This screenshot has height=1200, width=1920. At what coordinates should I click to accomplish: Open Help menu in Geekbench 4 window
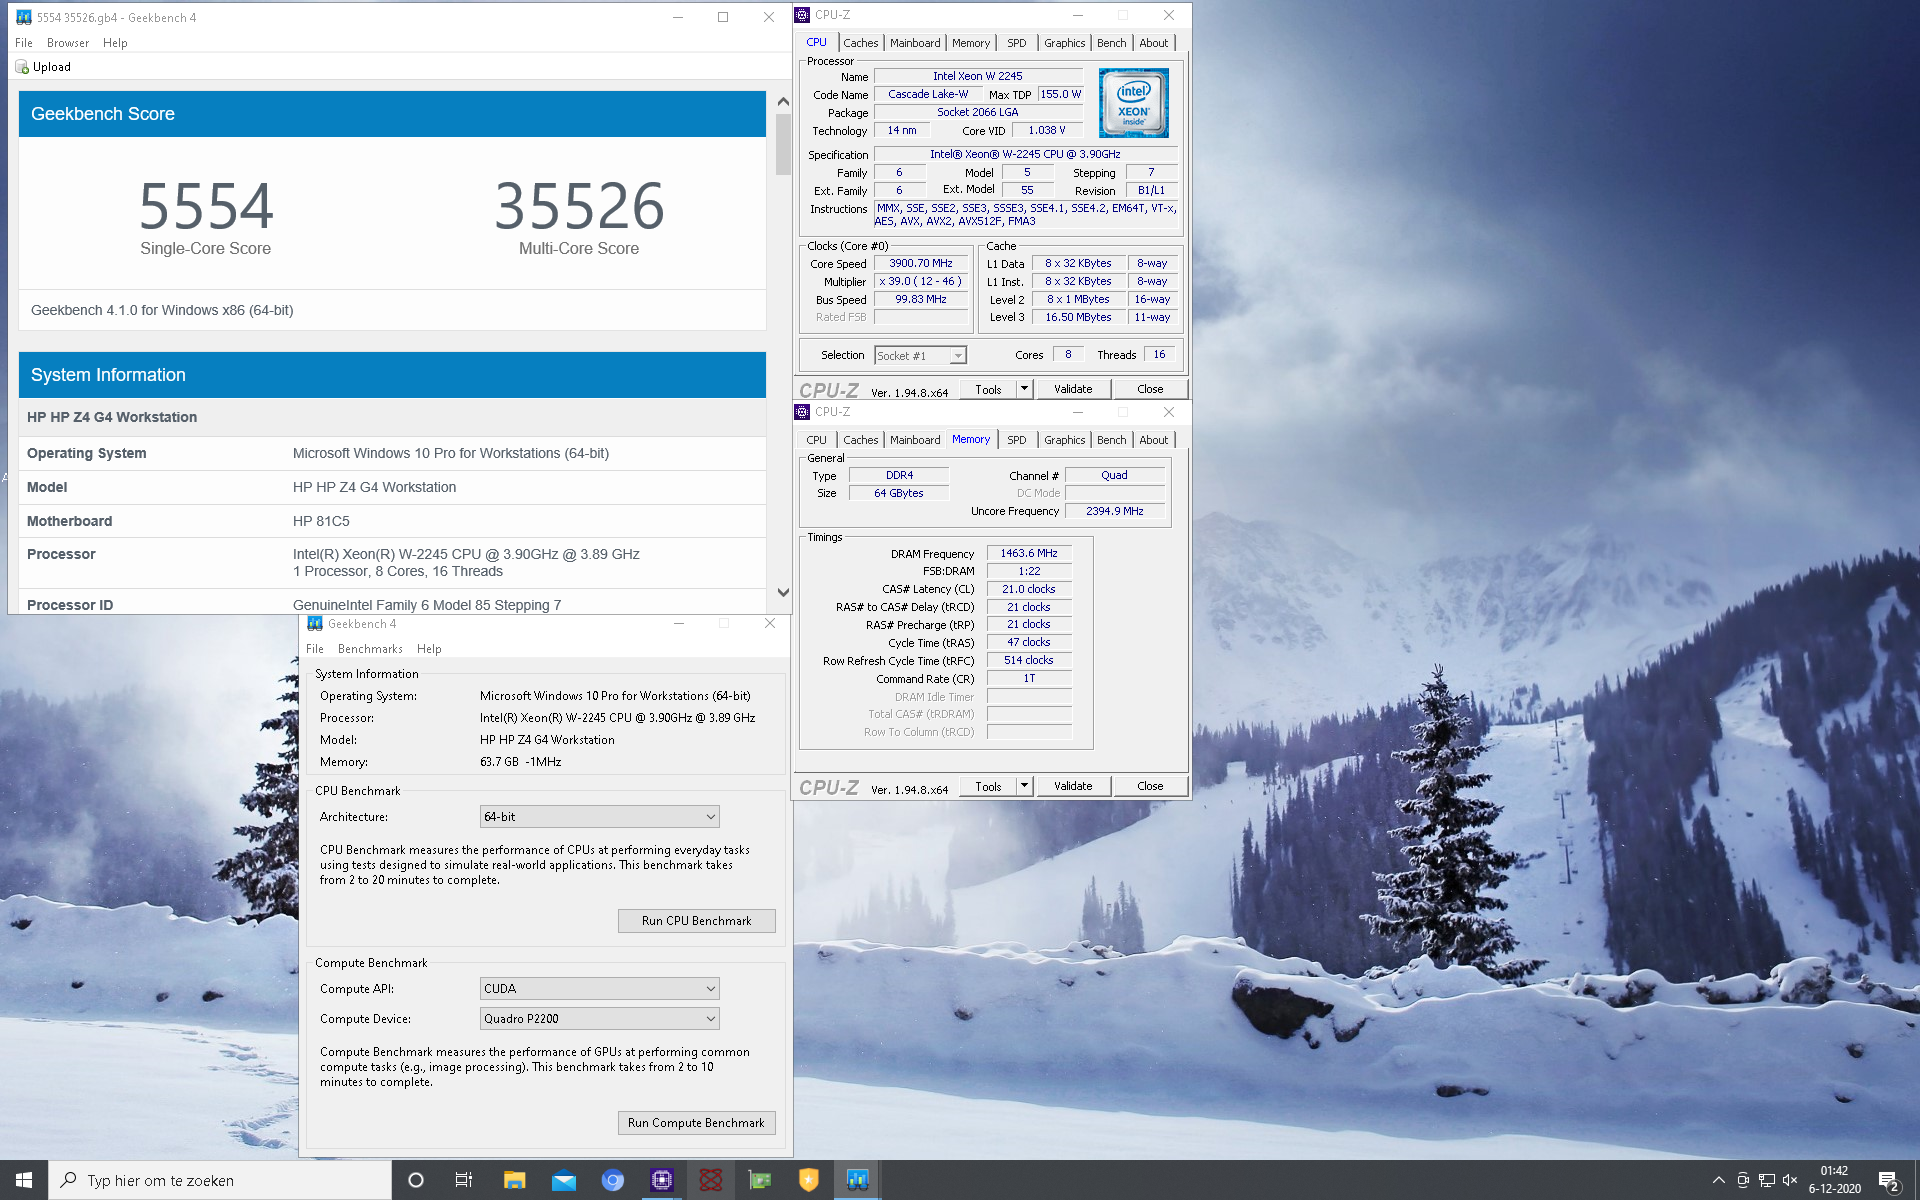coord(429,649)
